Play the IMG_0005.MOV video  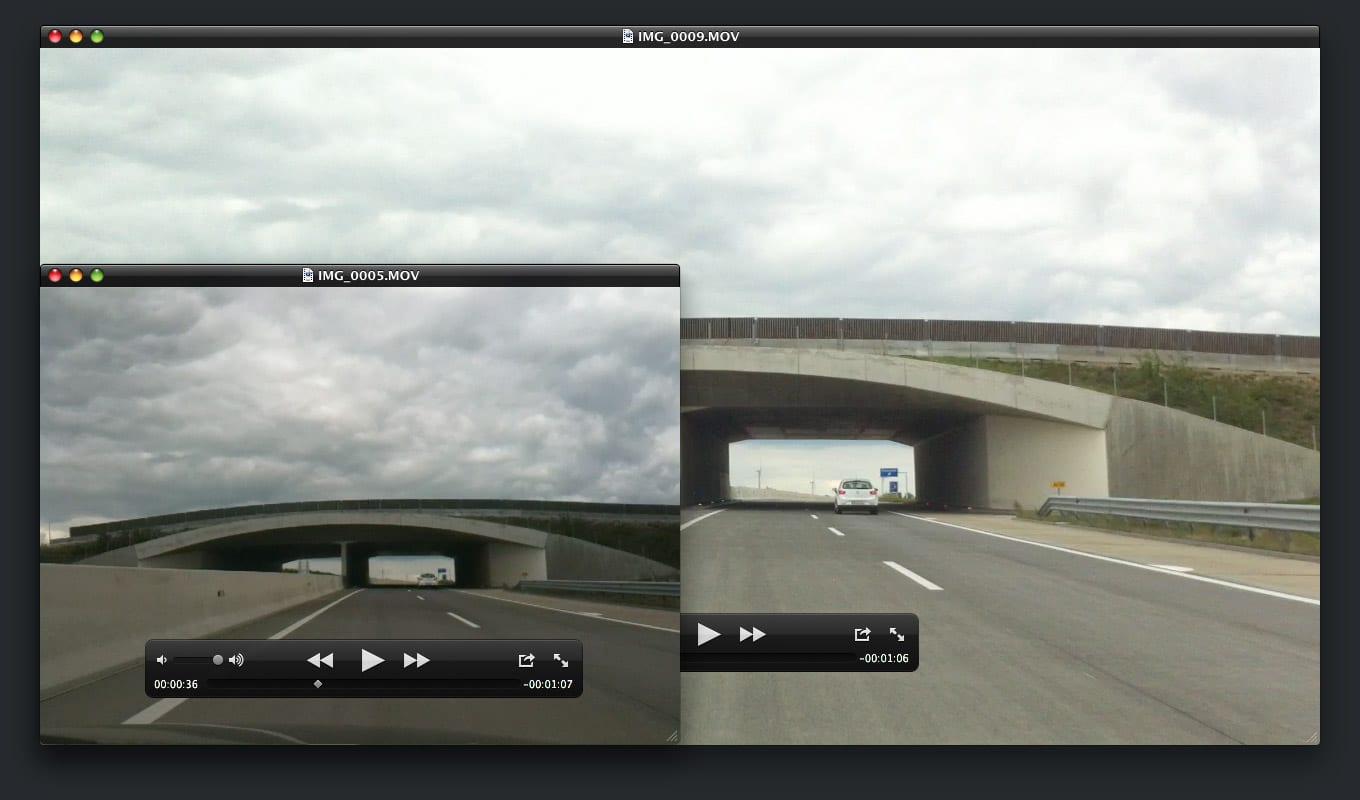[x=373, y=660]
